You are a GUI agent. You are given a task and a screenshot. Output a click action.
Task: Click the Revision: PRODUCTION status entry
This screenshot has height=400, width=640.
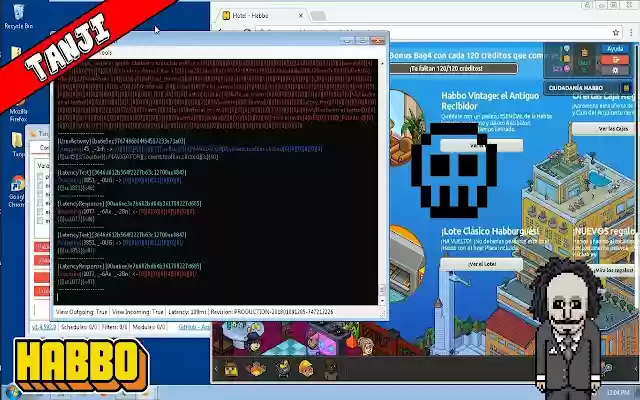(x=272, y=312)
